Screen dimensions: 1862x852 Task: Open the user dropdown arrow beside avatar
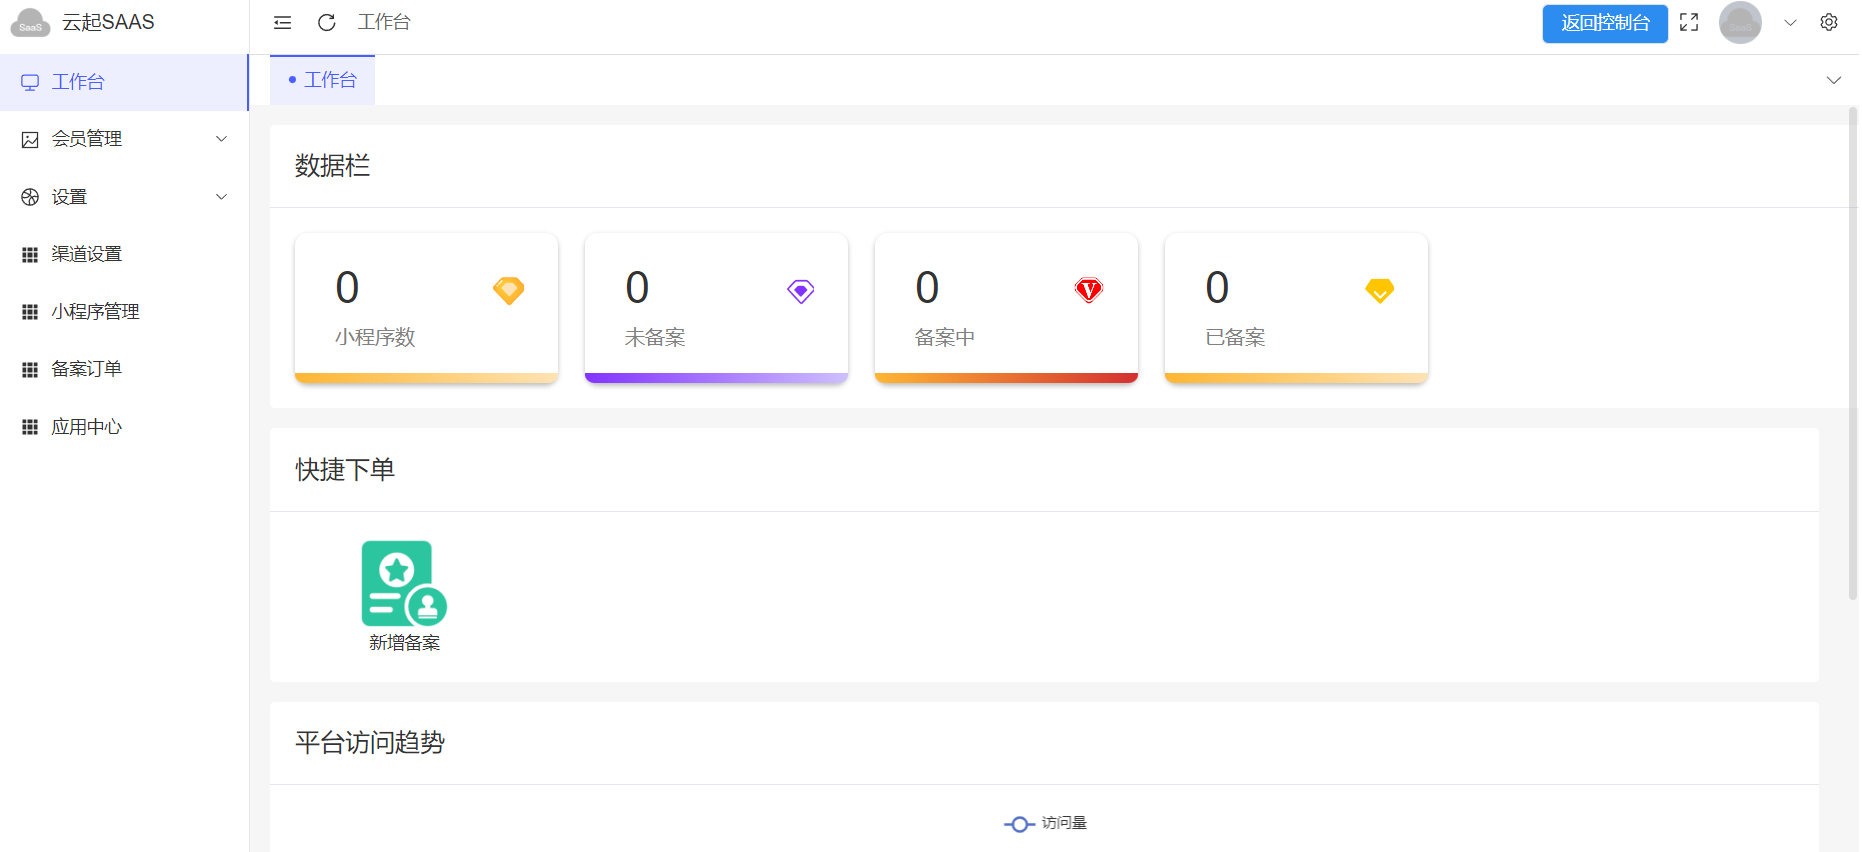[1791, 23]
